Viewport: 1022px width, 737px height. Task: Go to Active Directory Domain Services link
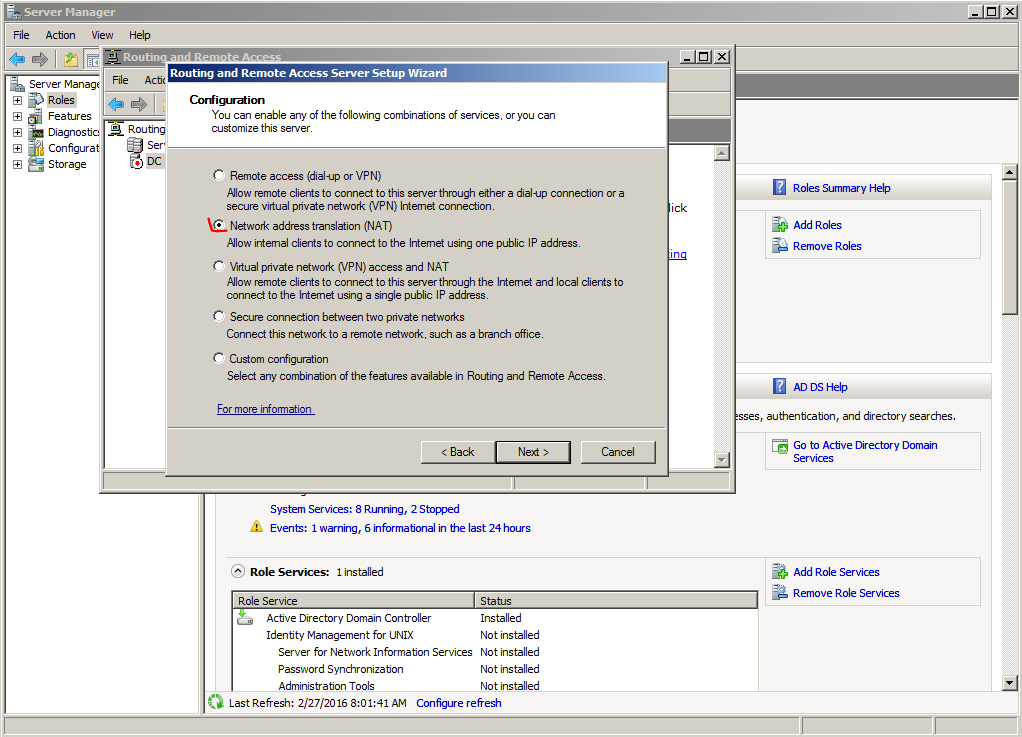coord(865,452)
